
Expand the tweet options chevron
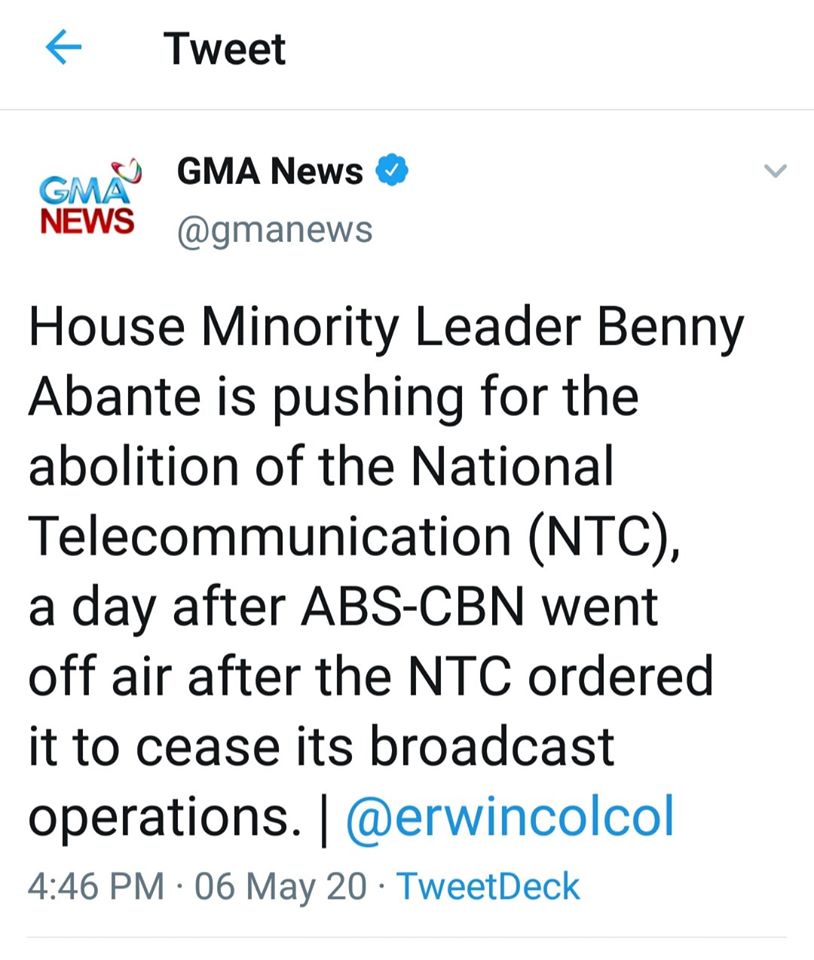tap(775, 171)
